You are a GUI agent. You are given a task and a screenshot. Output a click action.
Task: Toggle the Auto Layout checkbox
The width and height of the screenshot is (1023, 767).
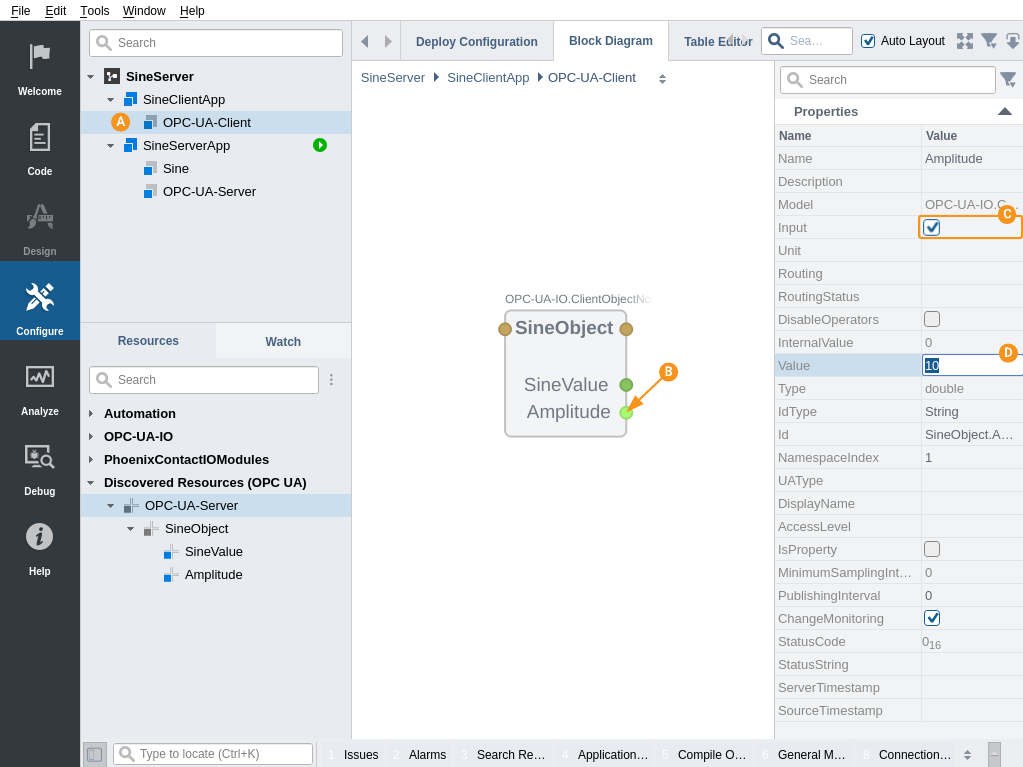868,41
